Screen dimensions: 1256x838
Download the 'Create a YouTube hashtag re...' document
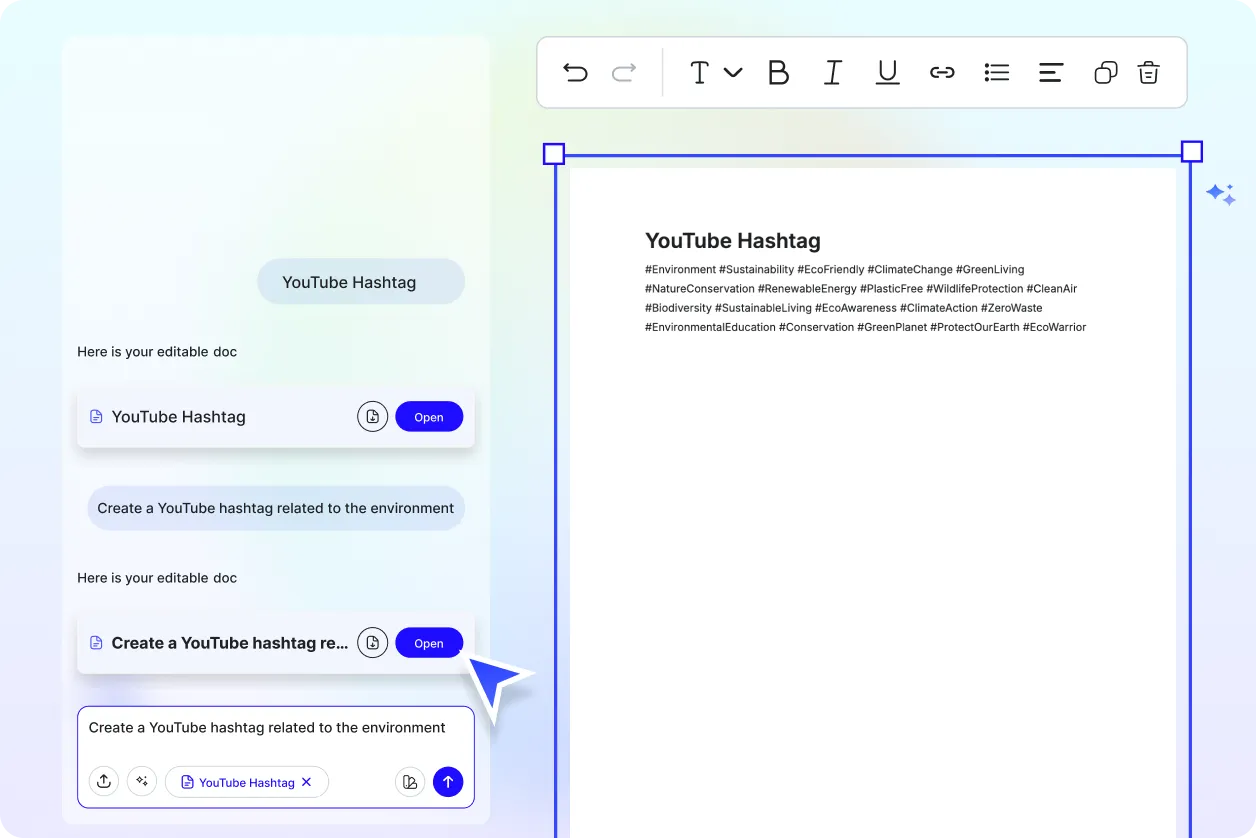coord(372,643)
